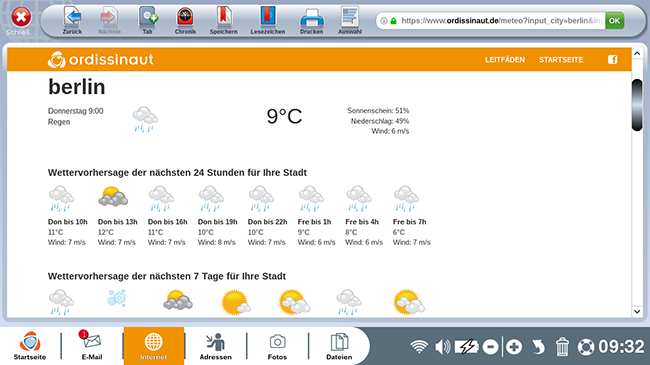Click the battery charging icon

pyautogui.click(x=467, y=347)
